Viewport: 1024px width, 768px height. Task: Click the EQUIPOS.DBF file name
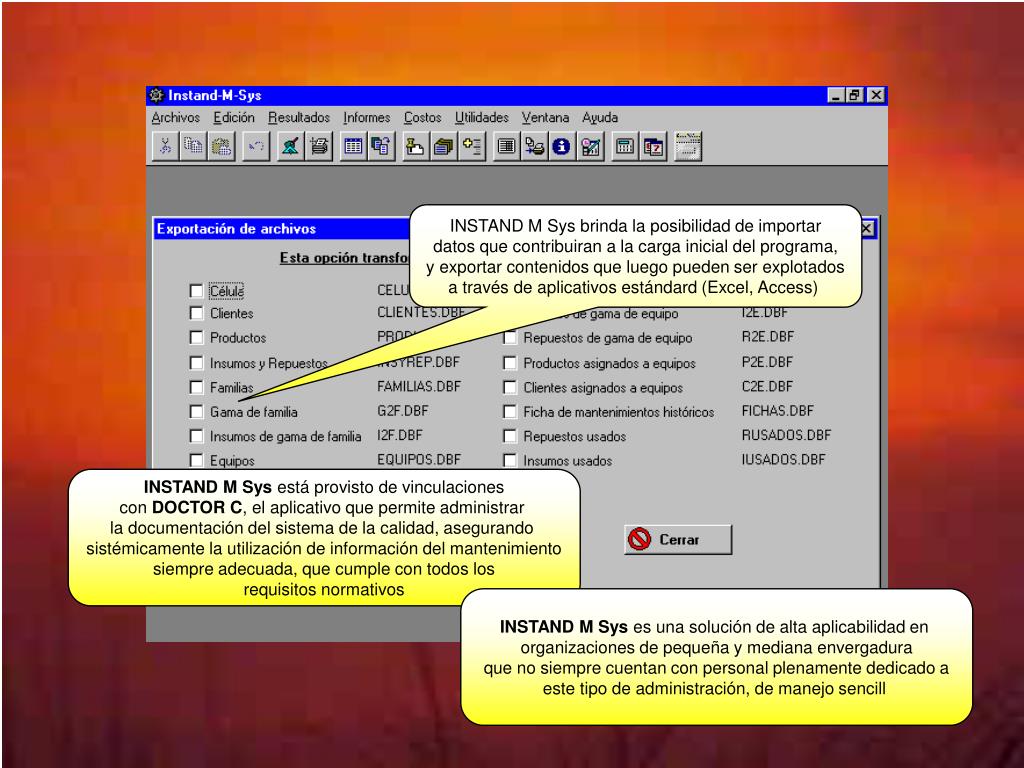[x=419, y=460]
